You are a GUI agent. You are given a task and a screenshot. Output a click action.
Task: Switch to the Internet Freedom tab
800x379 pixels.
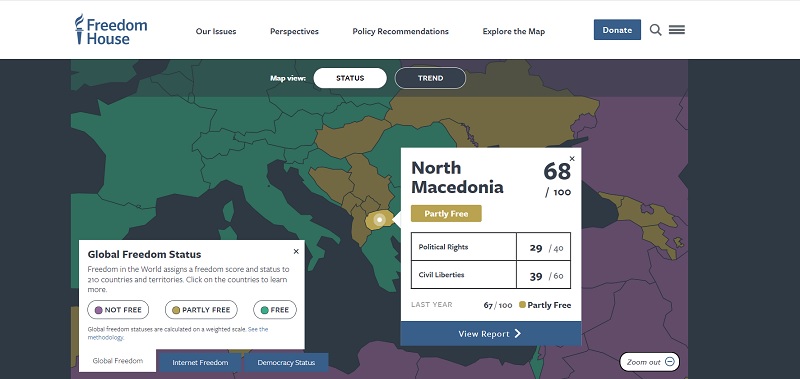tap(200, 363)
